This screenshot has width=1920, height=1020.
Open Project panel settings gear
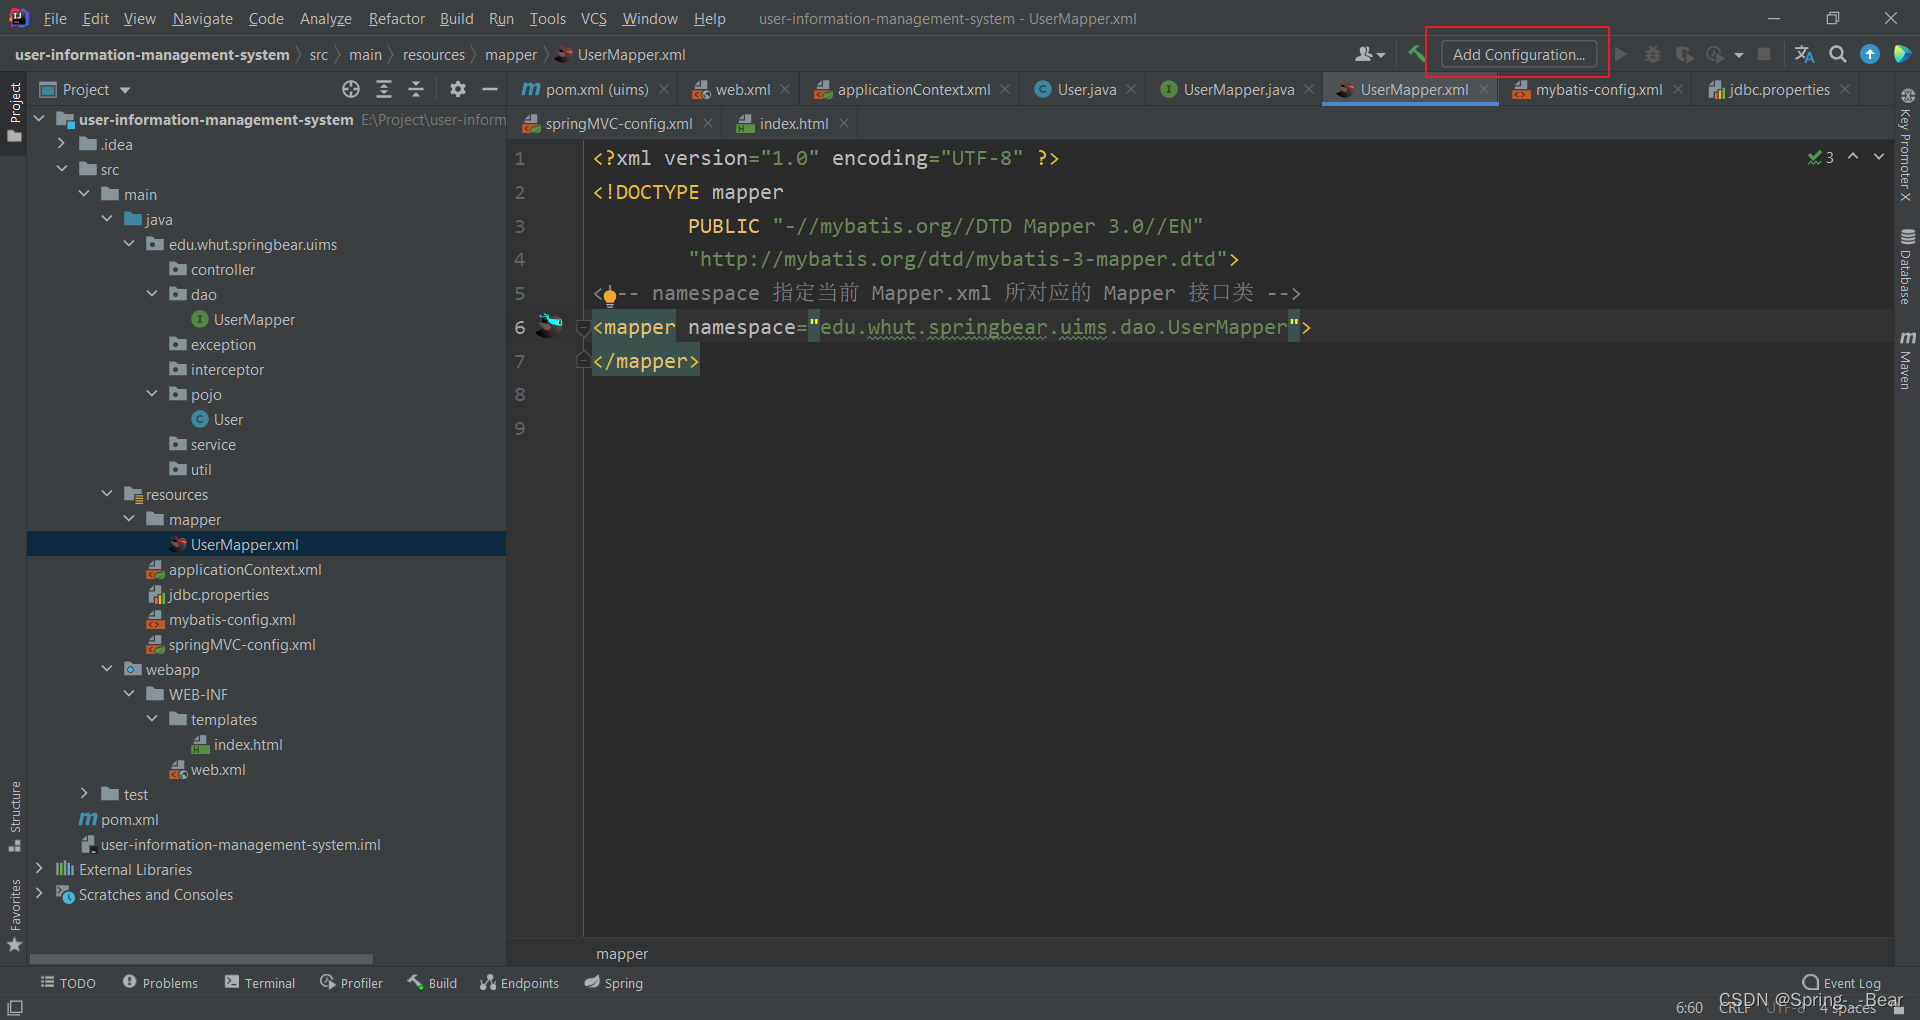tap(458, 90)
